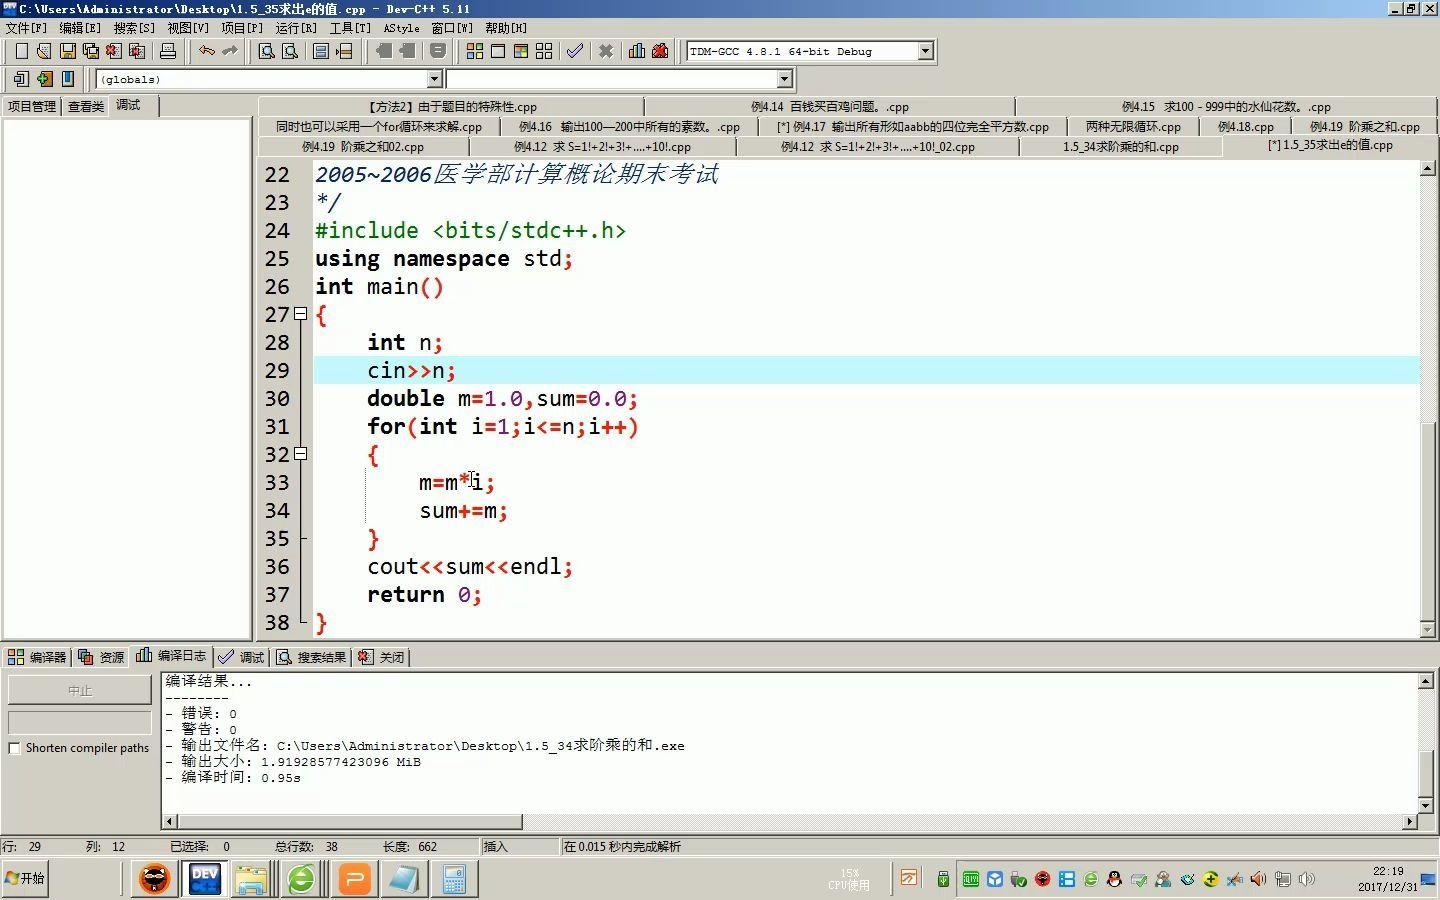
Task: Open the 项目[P] menu
Action: tap(242, 28)
